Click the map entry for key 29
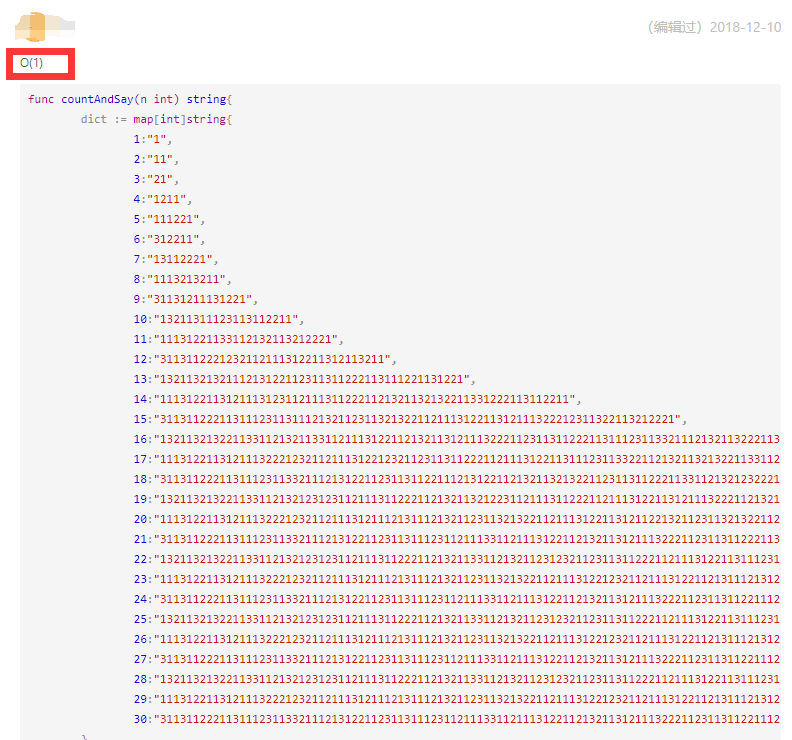Screen dimensions: 792x740 click(457, 700)
